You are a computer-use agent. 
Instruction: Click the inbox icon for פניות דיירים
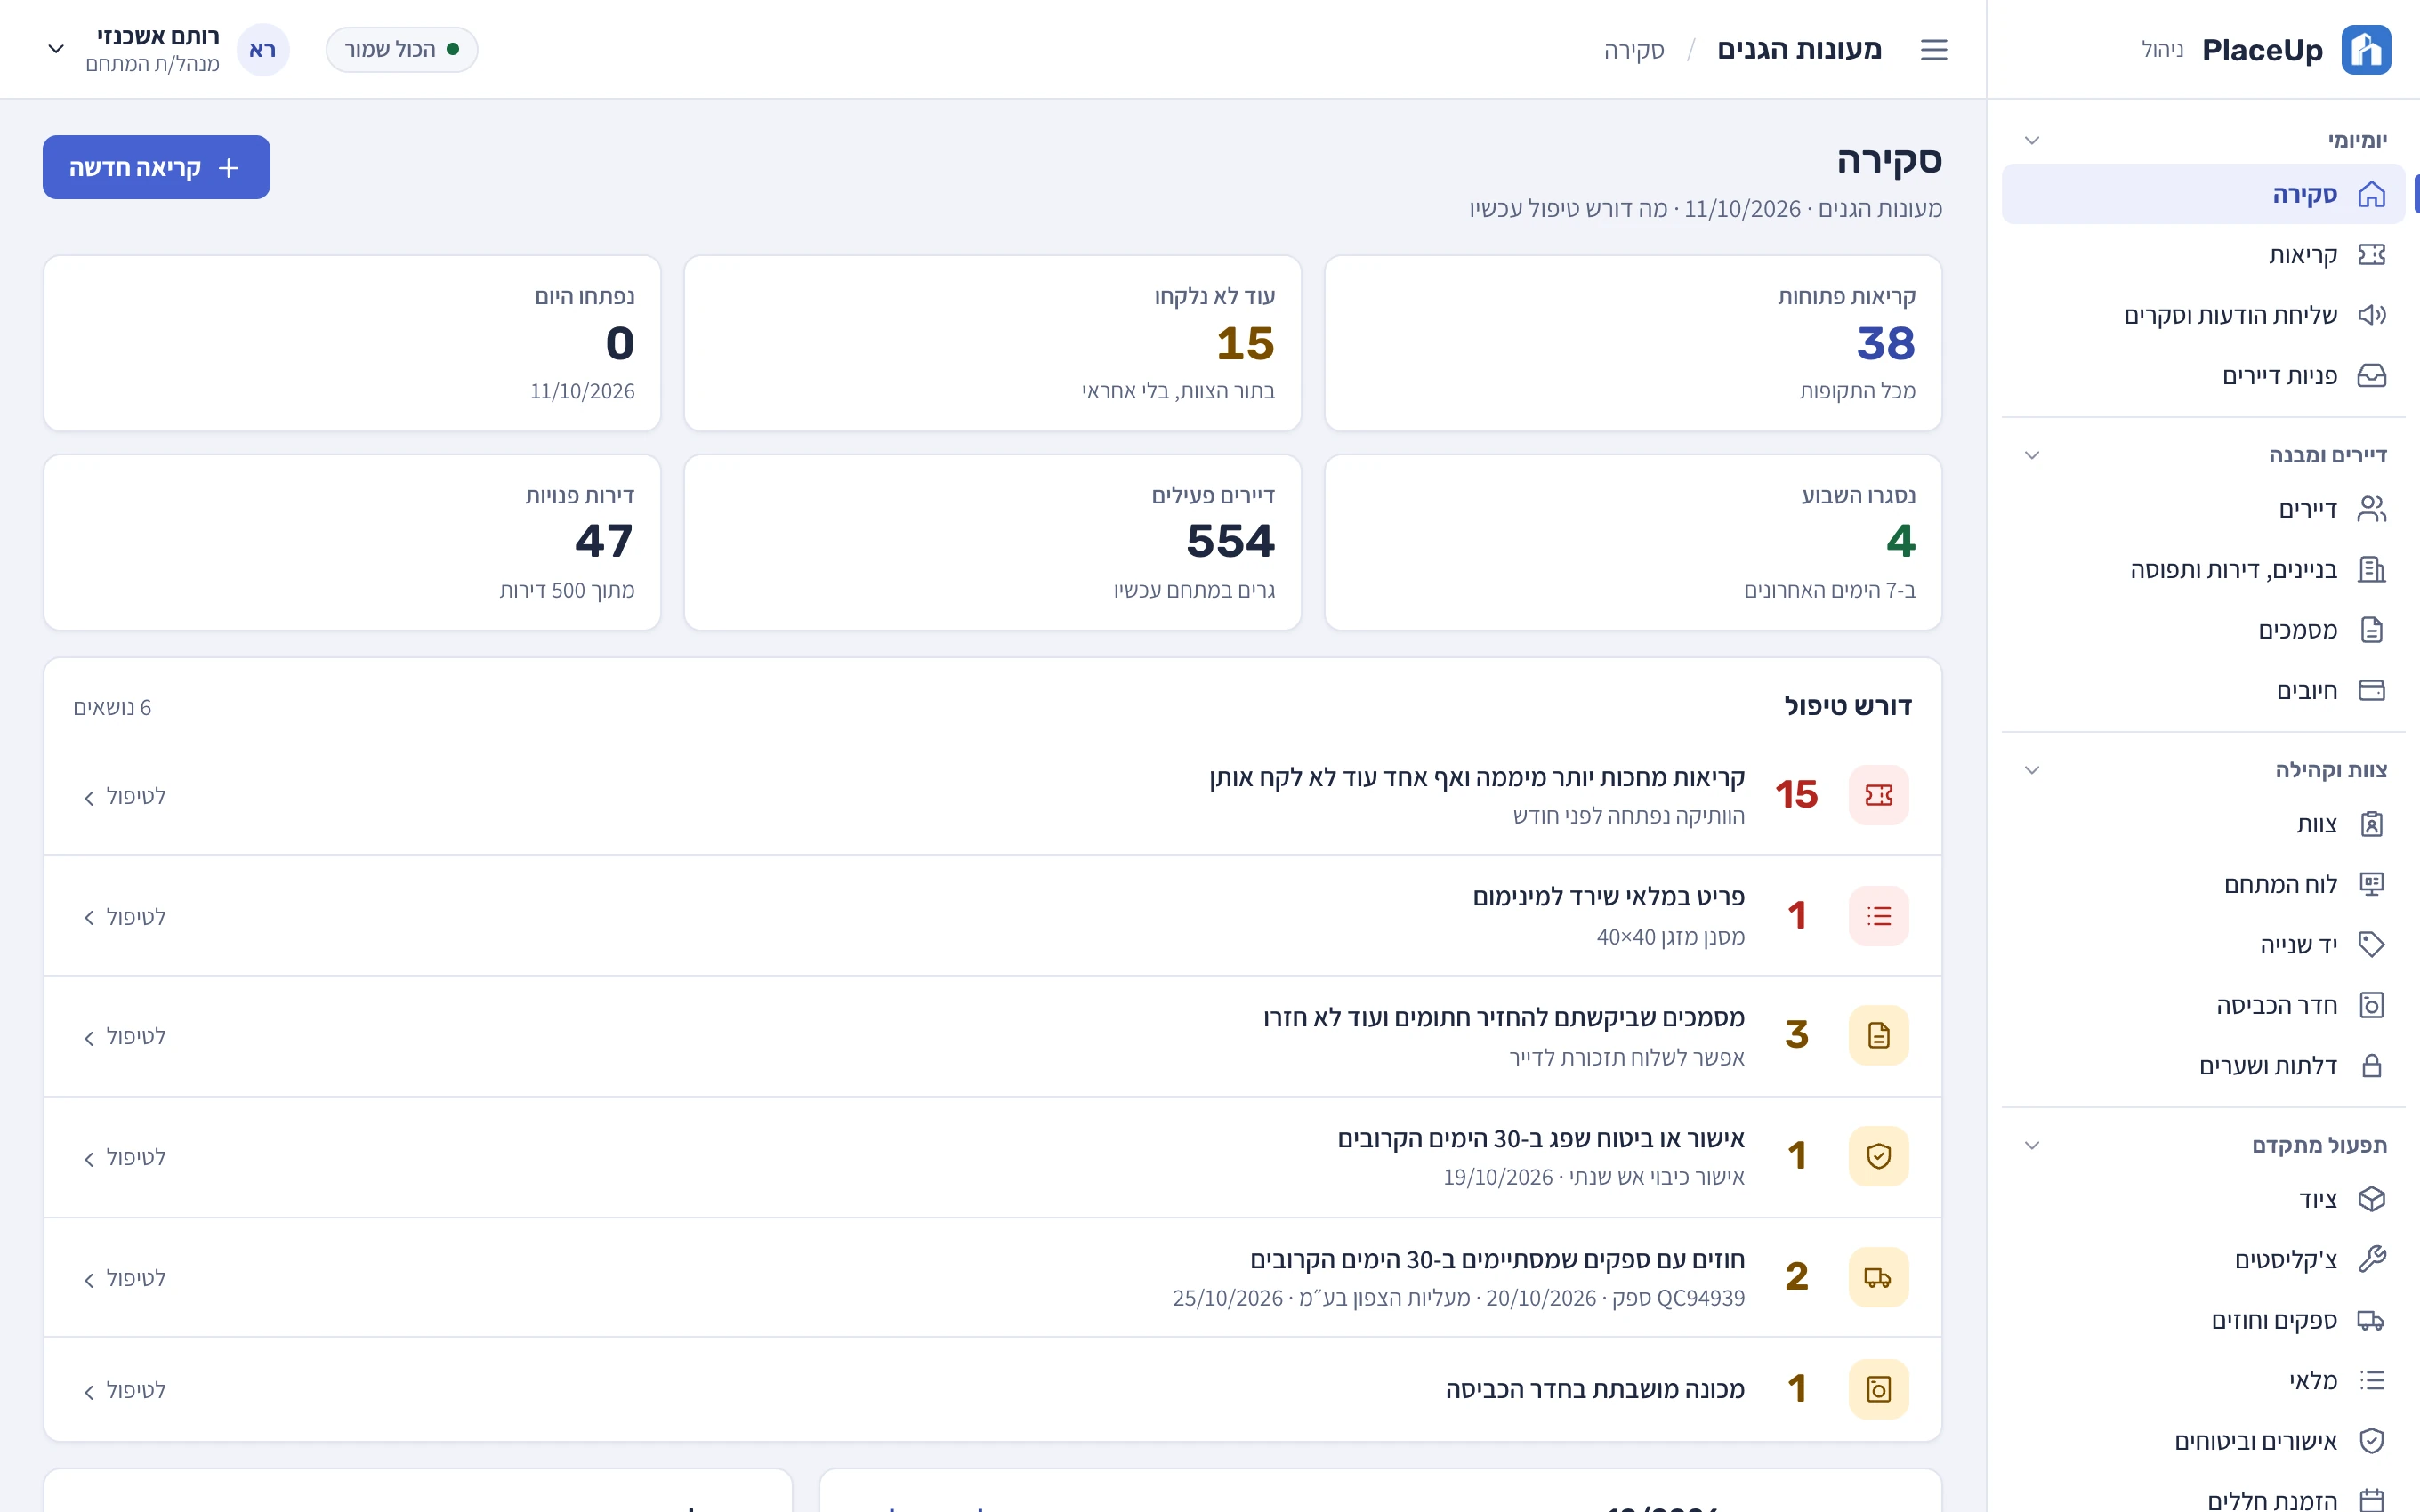point(2371,375)
